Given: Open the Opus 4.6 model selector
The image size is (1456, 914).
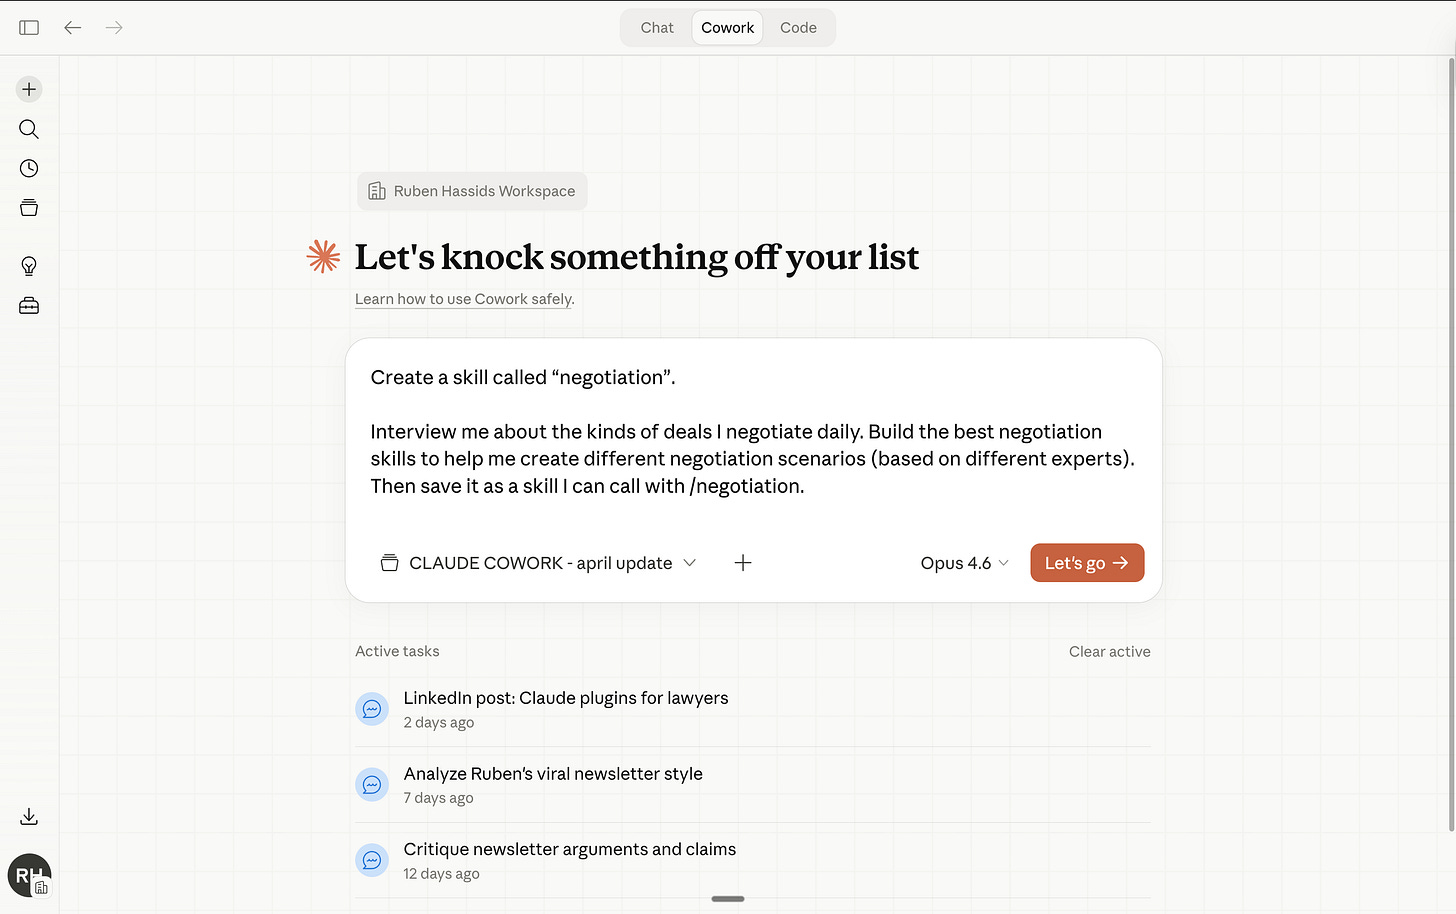Looking at the screenshot, I should [965, 563].
